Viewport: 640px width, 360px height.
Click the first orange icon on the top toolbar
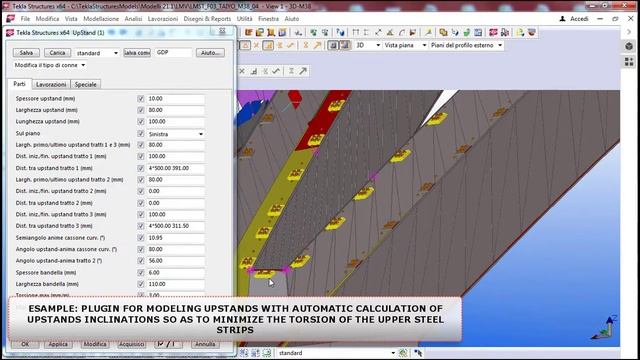point(248,32)
